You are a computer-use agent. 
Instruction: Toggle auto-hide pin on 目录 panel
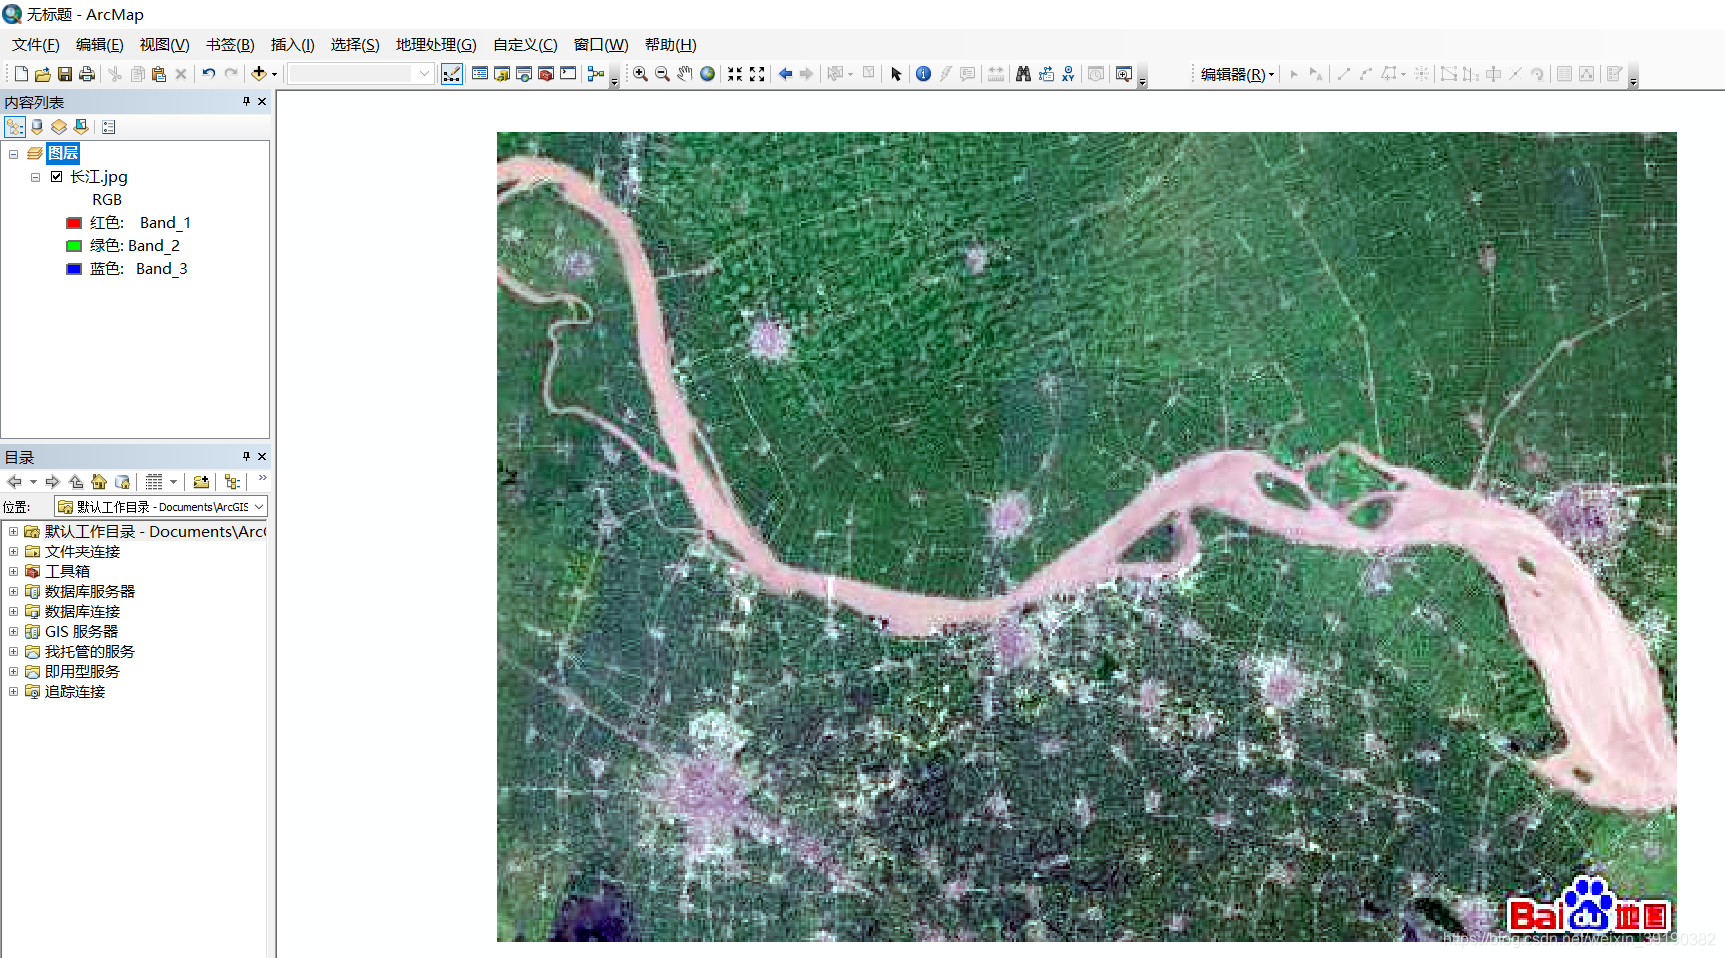(x=246, y=457)
